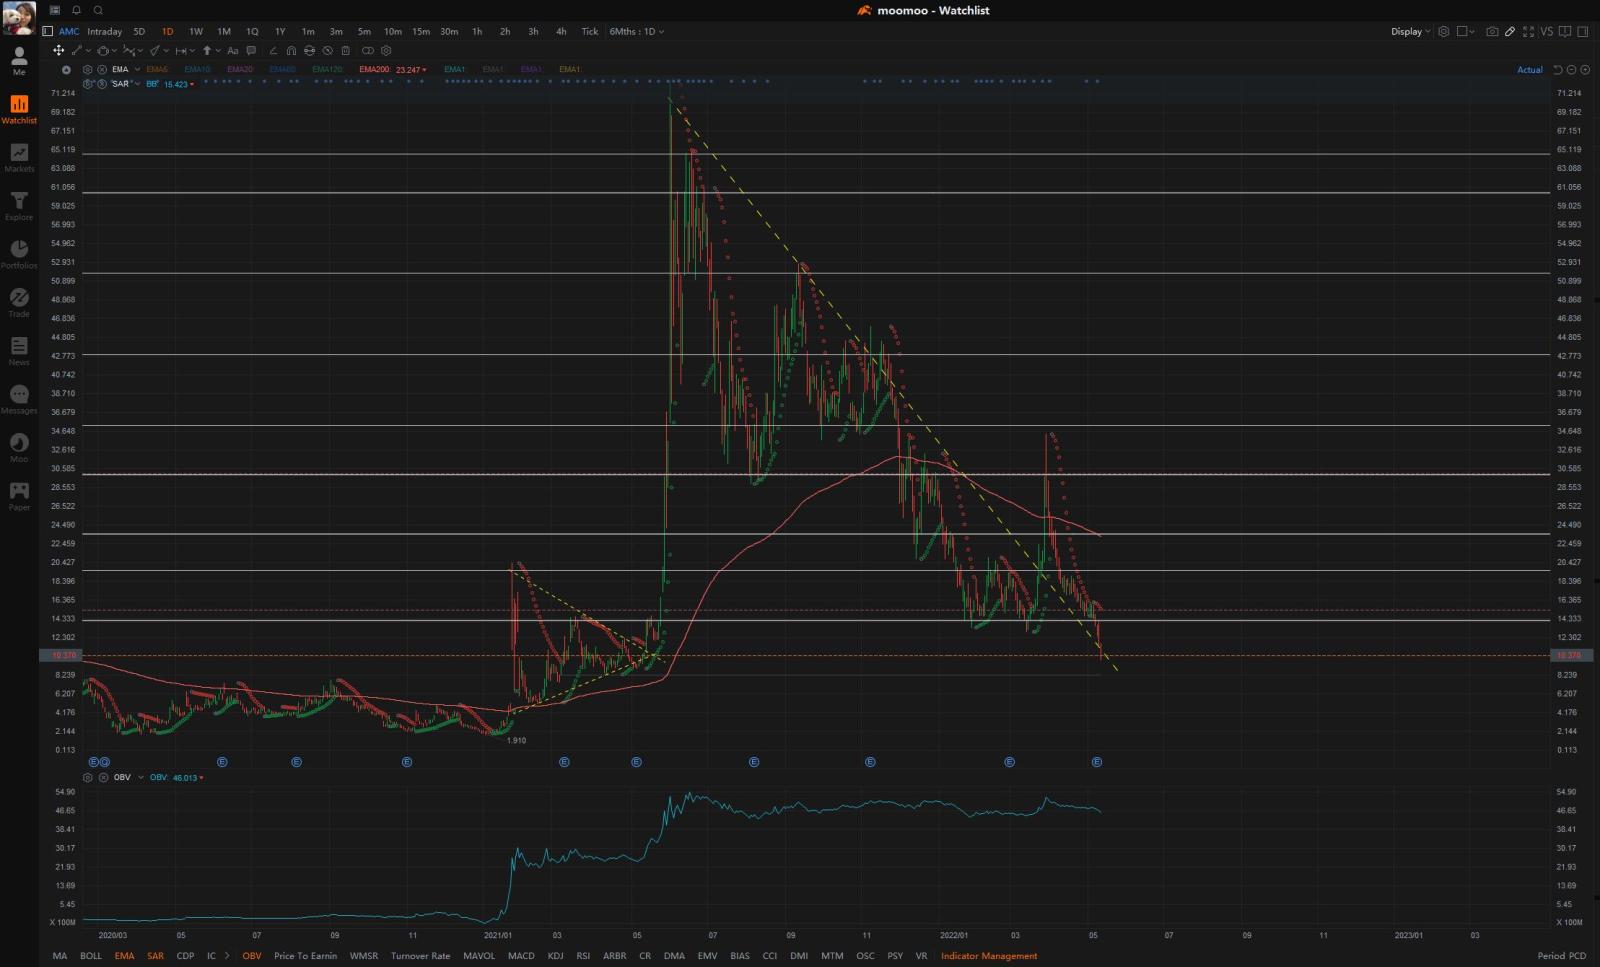Toggle the RSI sub-indicator
Viewport: 1600px width, 967px height.
coord(583,956)
